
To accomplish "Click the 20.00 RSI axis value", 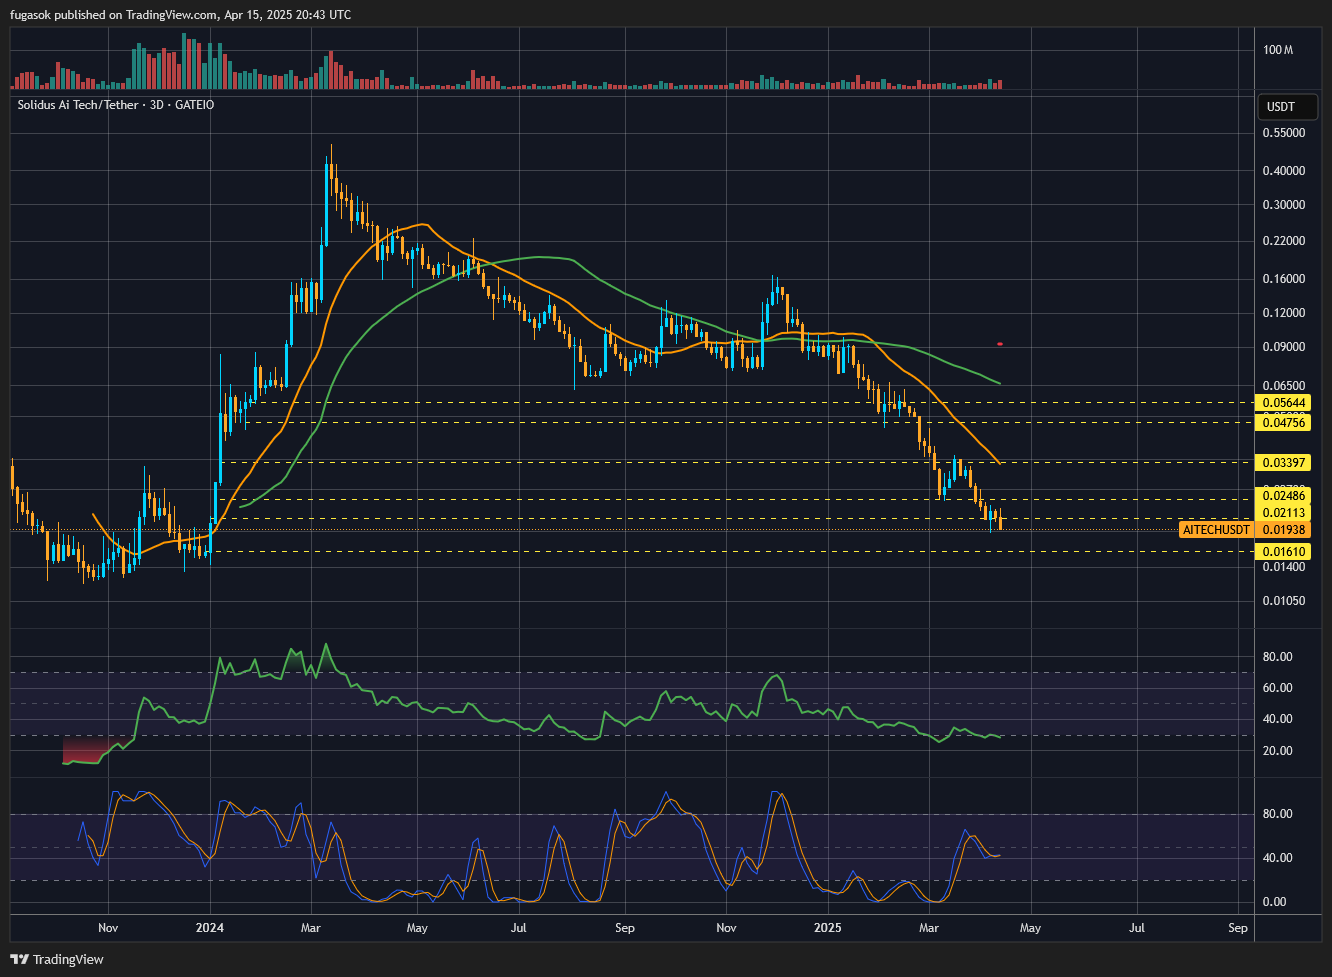I will [1278, 751].
